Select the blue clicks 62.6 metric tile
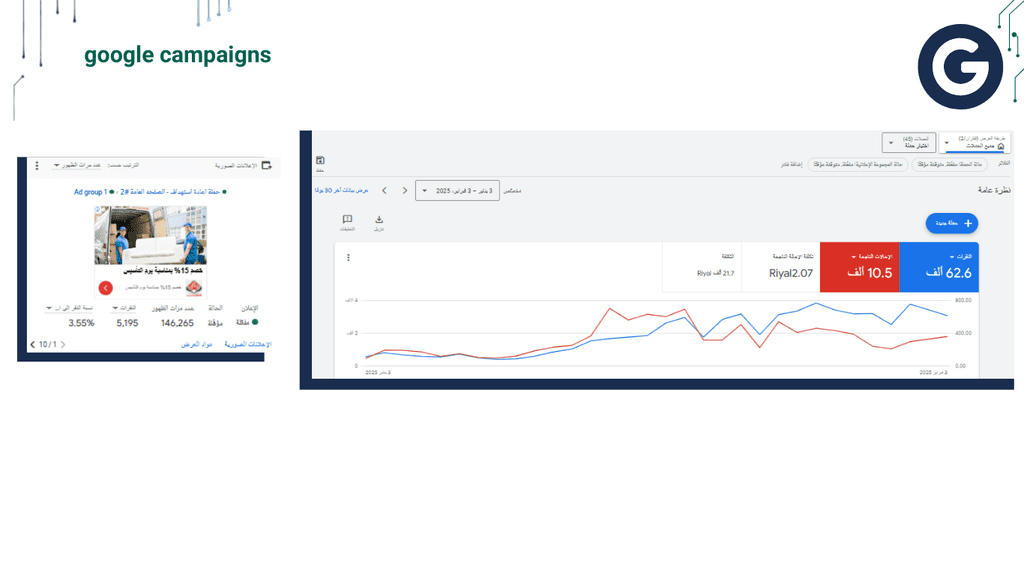The width and height of the screenshot is (1024, 576). (x=939, y=267)
